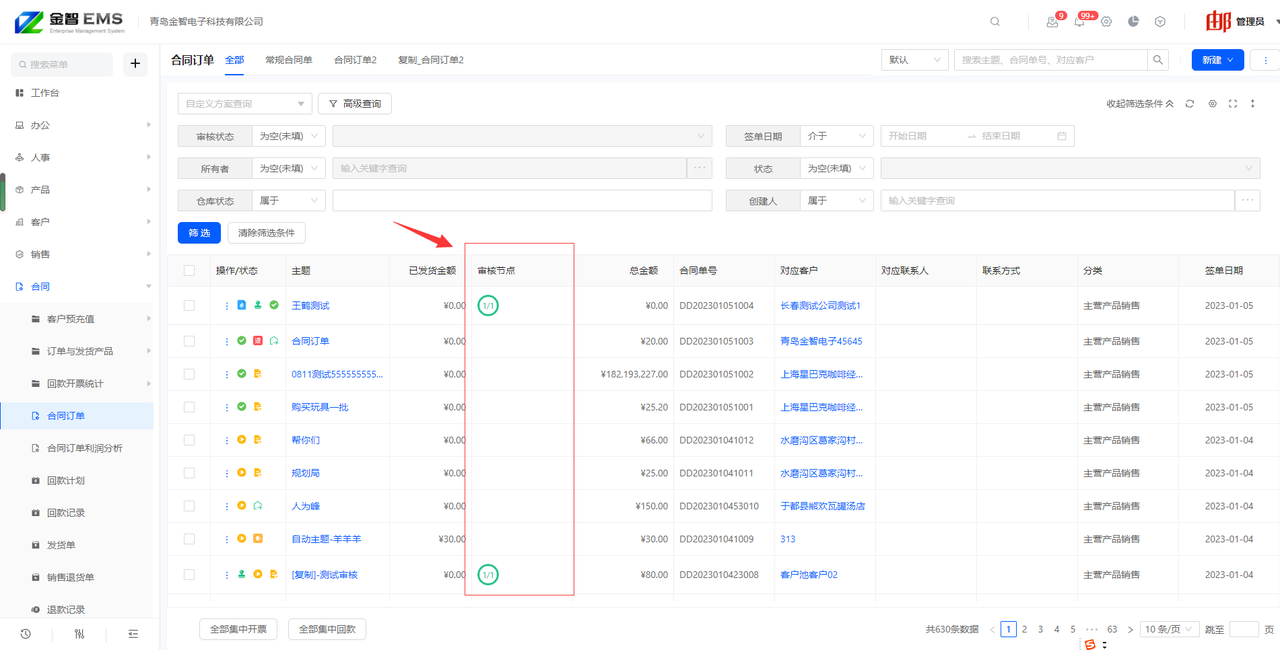Switch to the 全部 tab

(234, 60)
